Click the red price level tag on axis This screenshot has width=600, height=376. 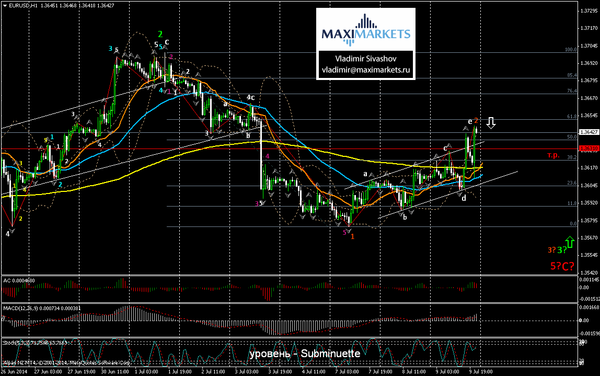(x=589, y=148)
